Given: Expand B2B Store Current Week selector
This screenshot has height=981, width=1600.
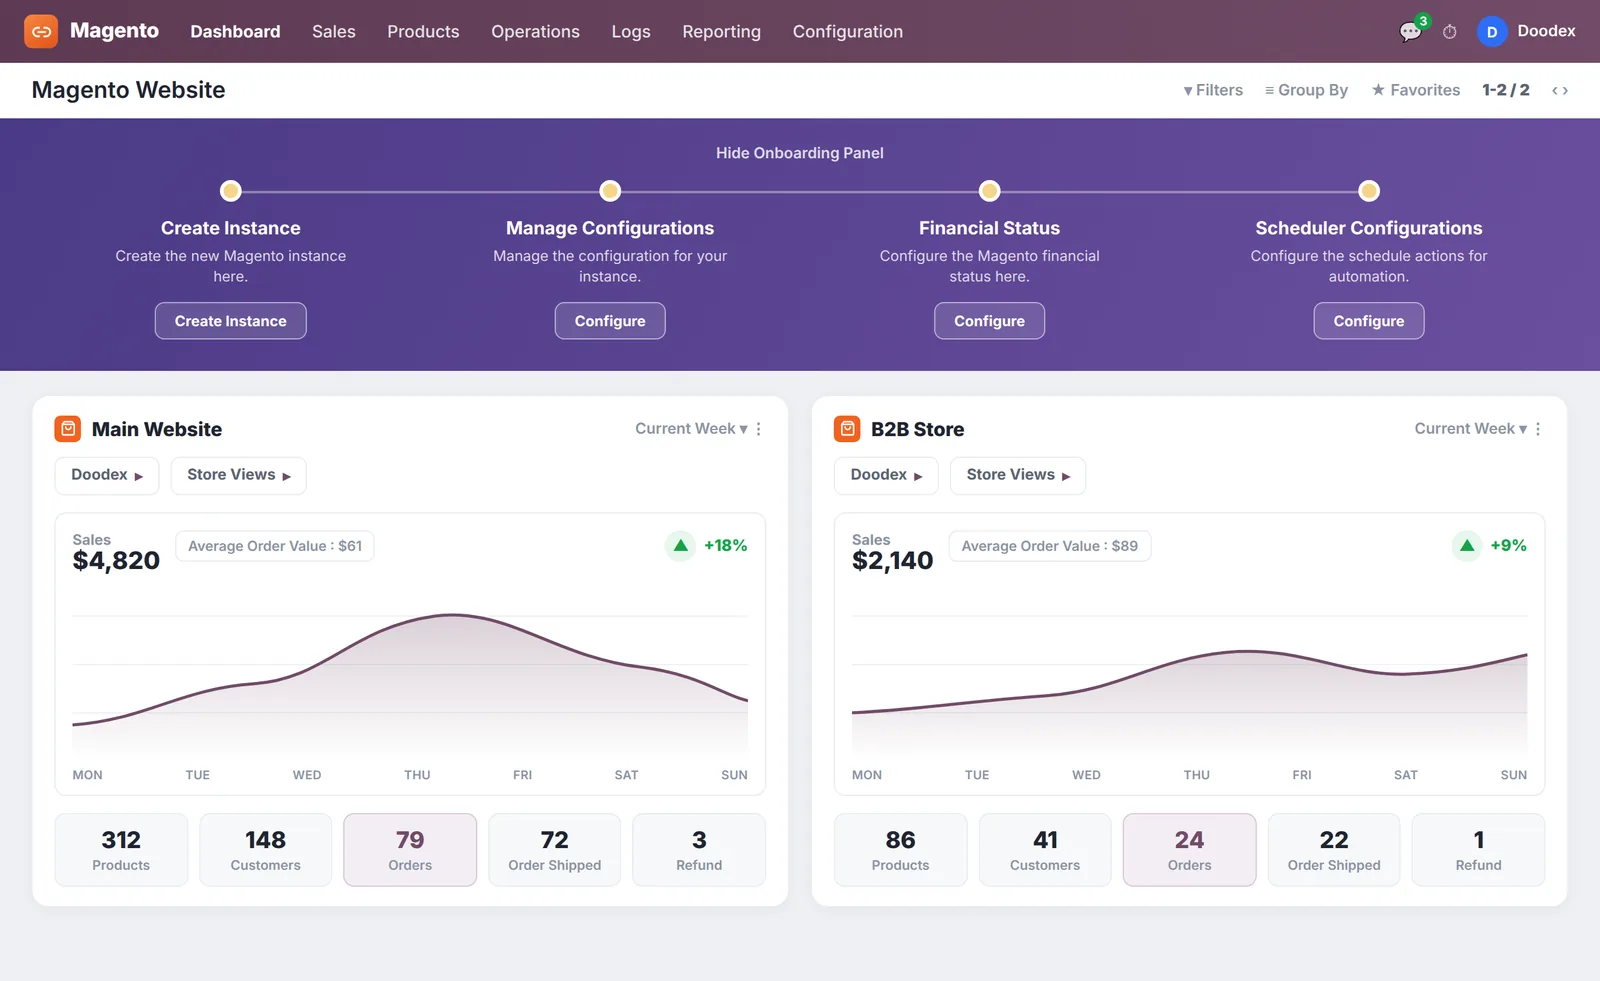Looking at the screenshot, I should point(1470,429).
